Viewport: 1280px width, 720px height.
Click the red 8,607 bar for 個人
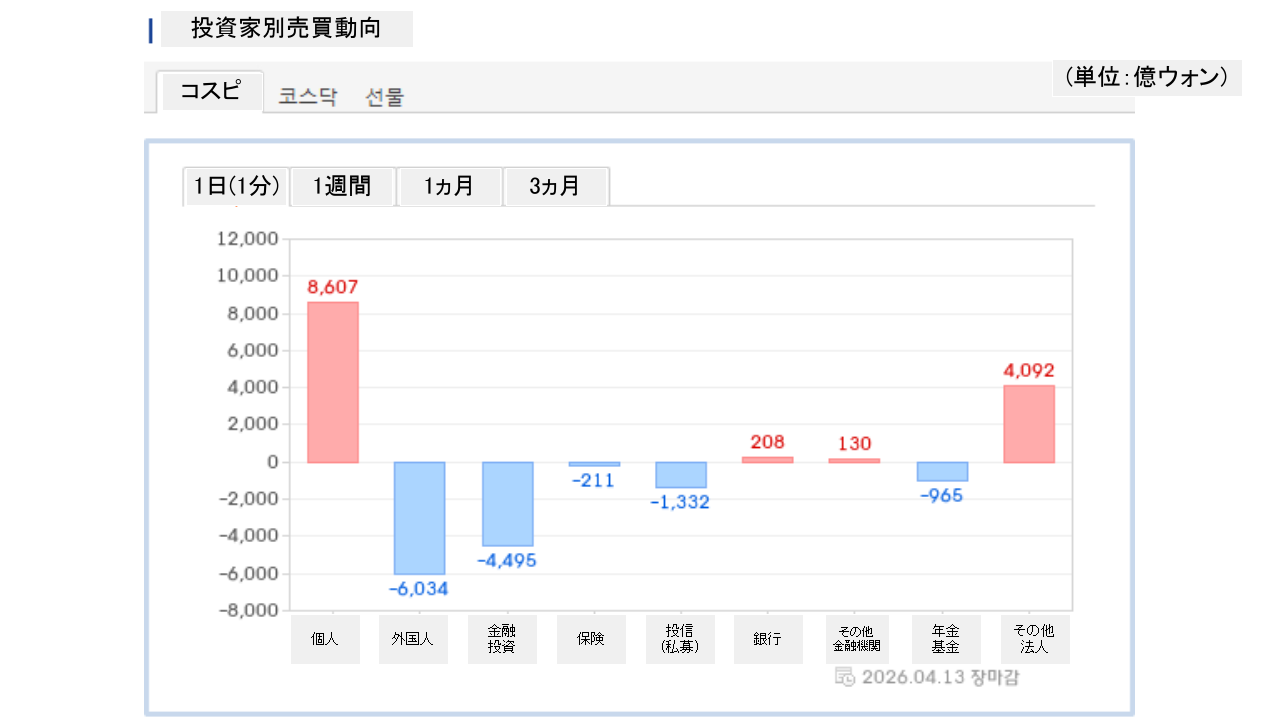(x=332, y=382)
